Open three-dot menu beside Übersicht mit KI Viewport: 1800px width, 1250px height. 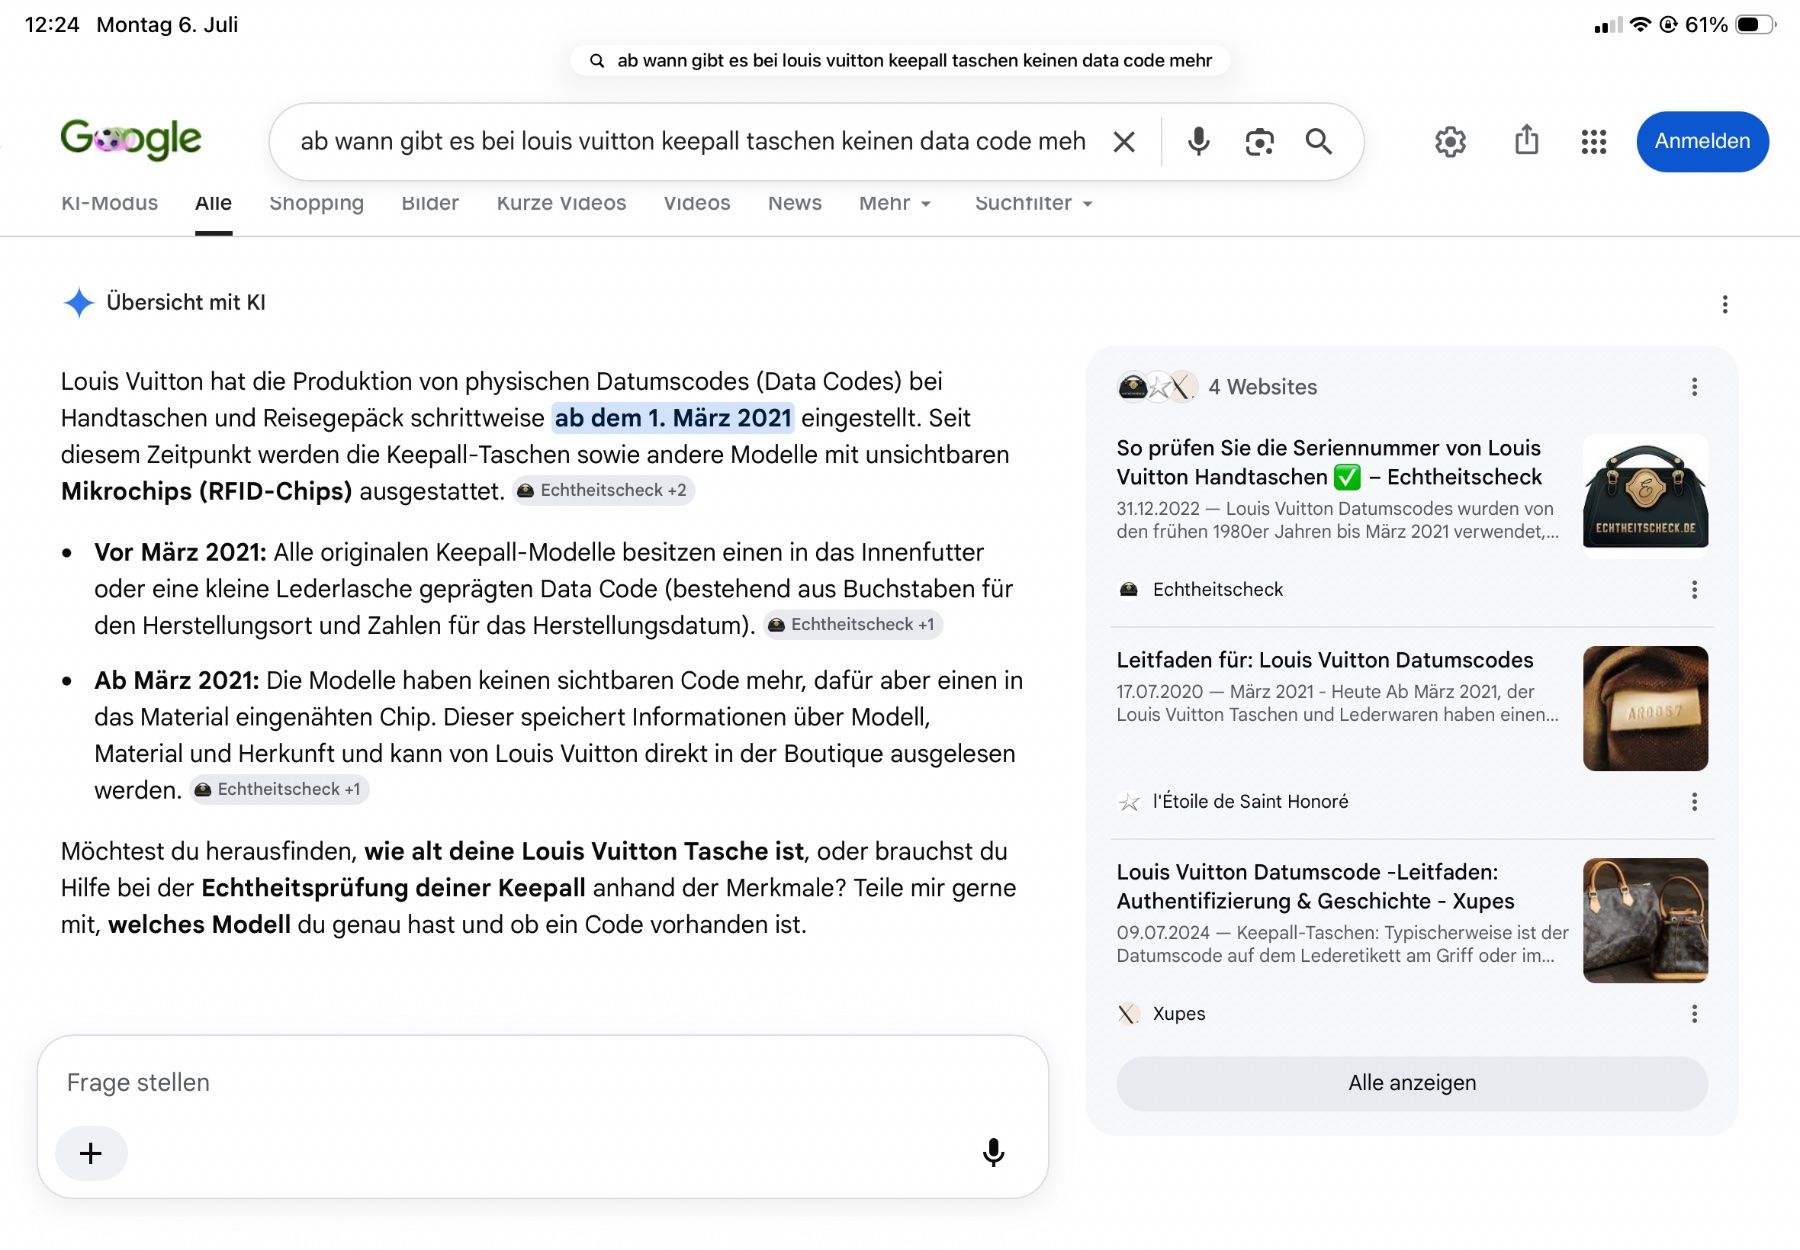click(1725, 304)
